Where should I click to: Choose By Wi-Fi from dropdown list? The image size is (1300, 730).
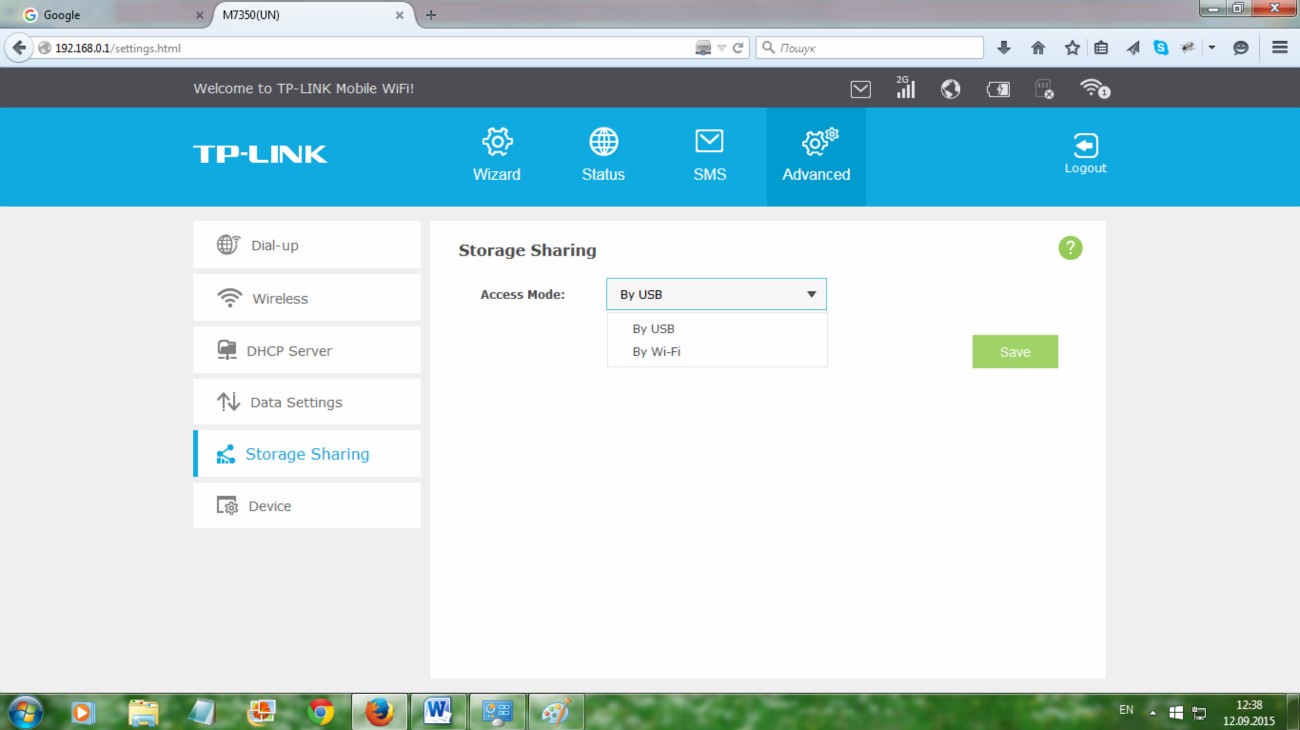point(656,352)
